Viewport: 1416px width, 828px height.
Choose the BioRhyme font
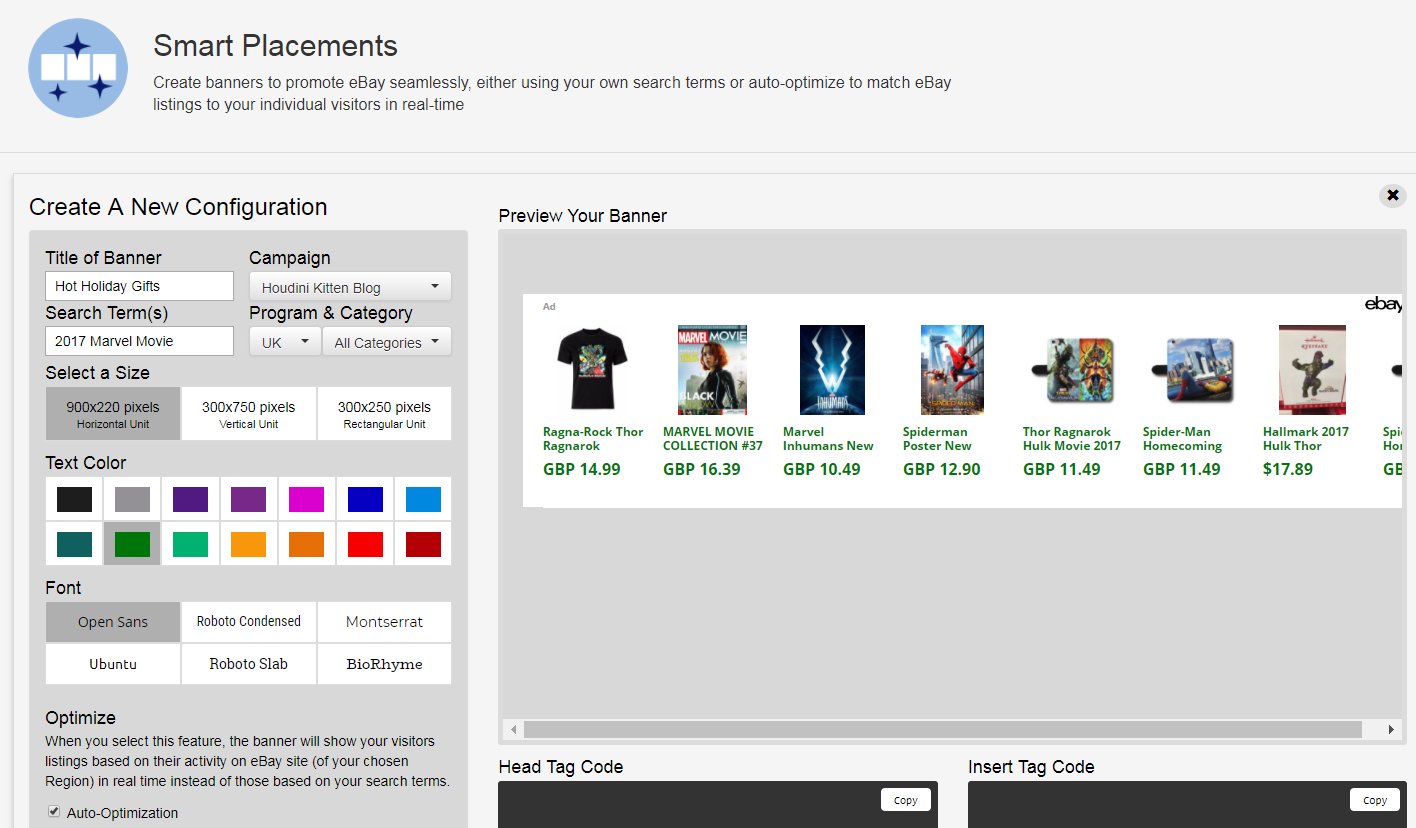click(x=384, y=664)
